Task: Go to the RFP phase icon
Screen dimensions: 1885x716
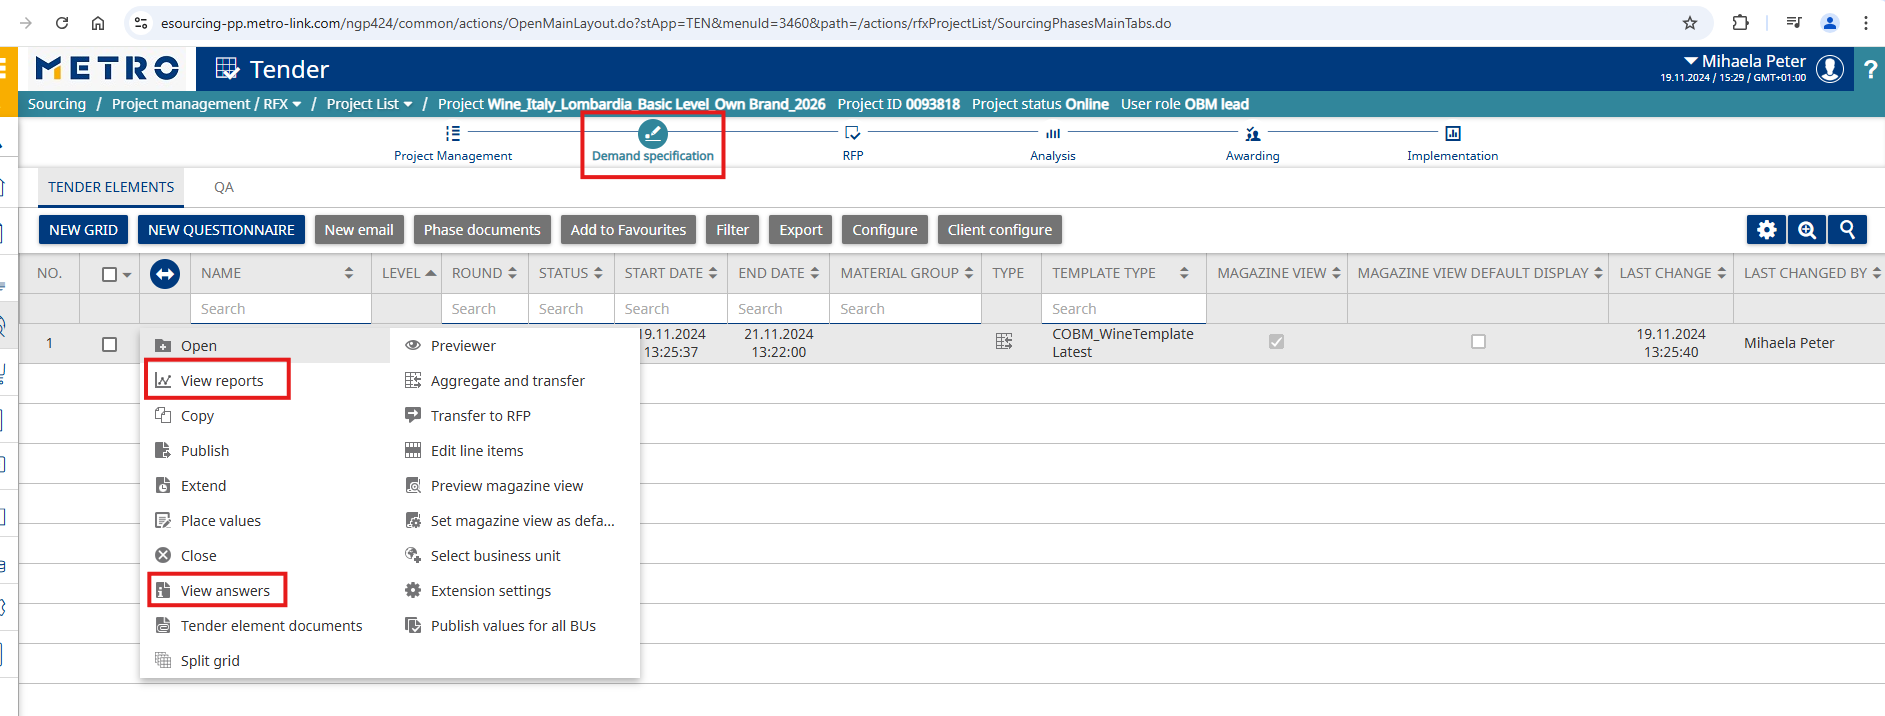Action: (x=853, y=133)
